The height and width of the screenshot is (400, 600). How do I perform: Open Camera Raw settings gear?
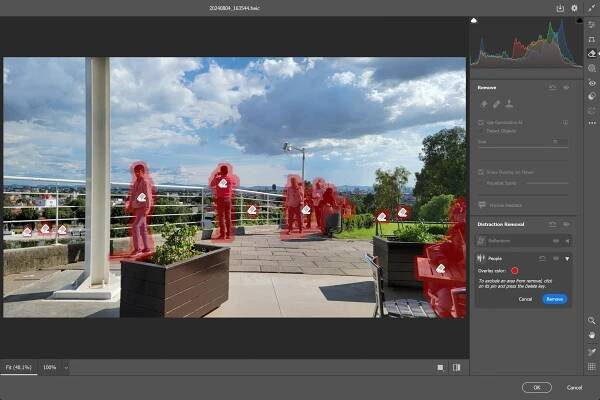point(574,8)
